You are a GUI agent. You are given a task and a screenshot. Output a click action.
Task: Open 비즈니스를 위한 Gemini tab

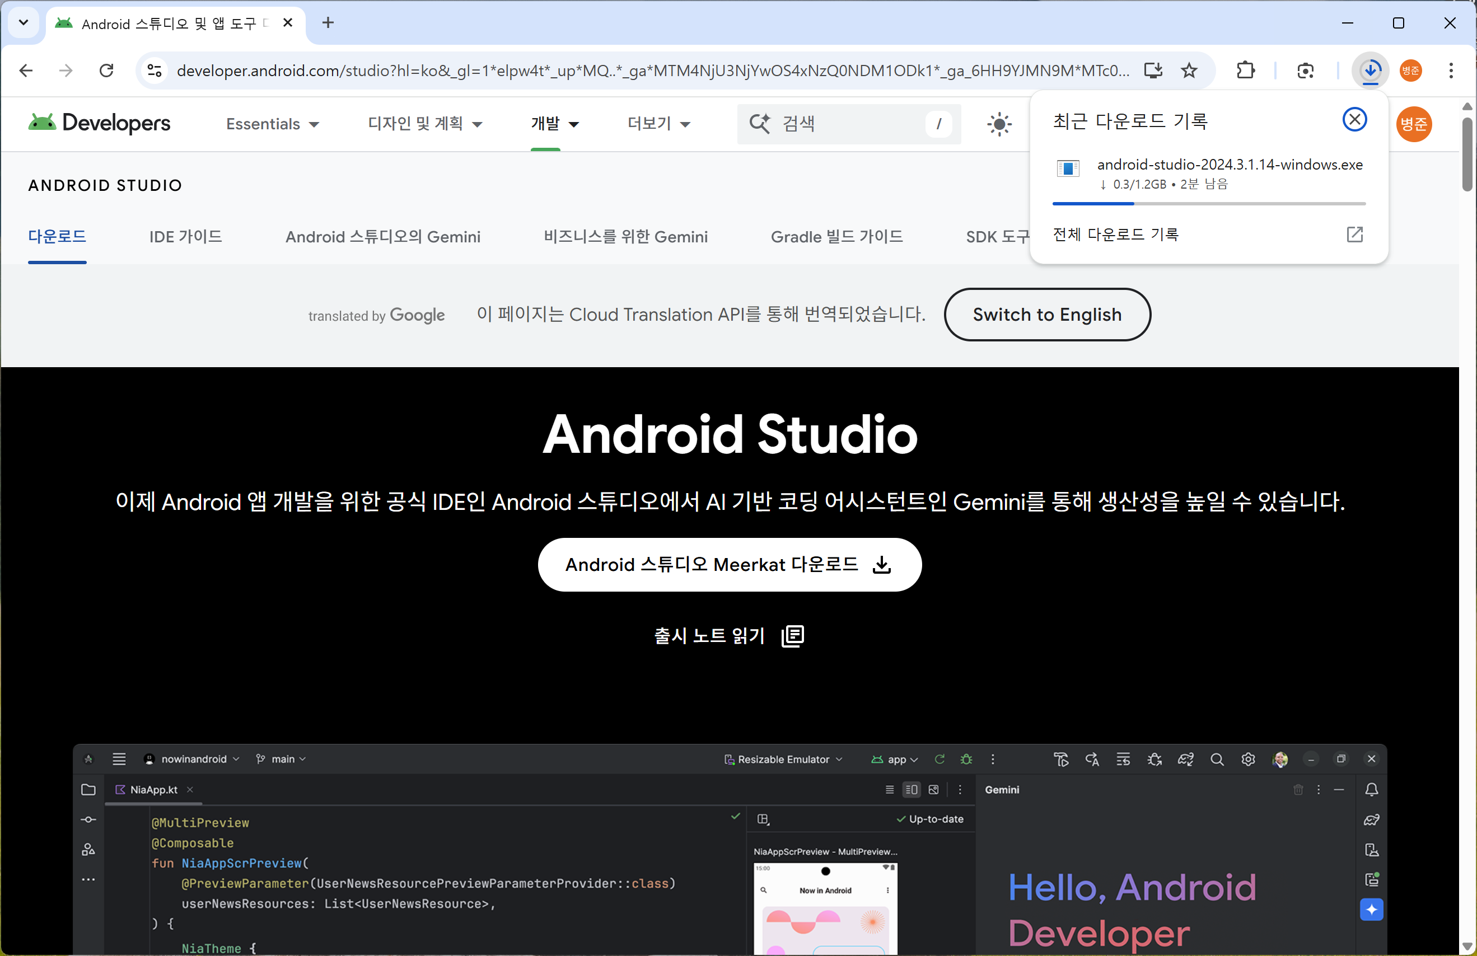[x=626, y=237]
